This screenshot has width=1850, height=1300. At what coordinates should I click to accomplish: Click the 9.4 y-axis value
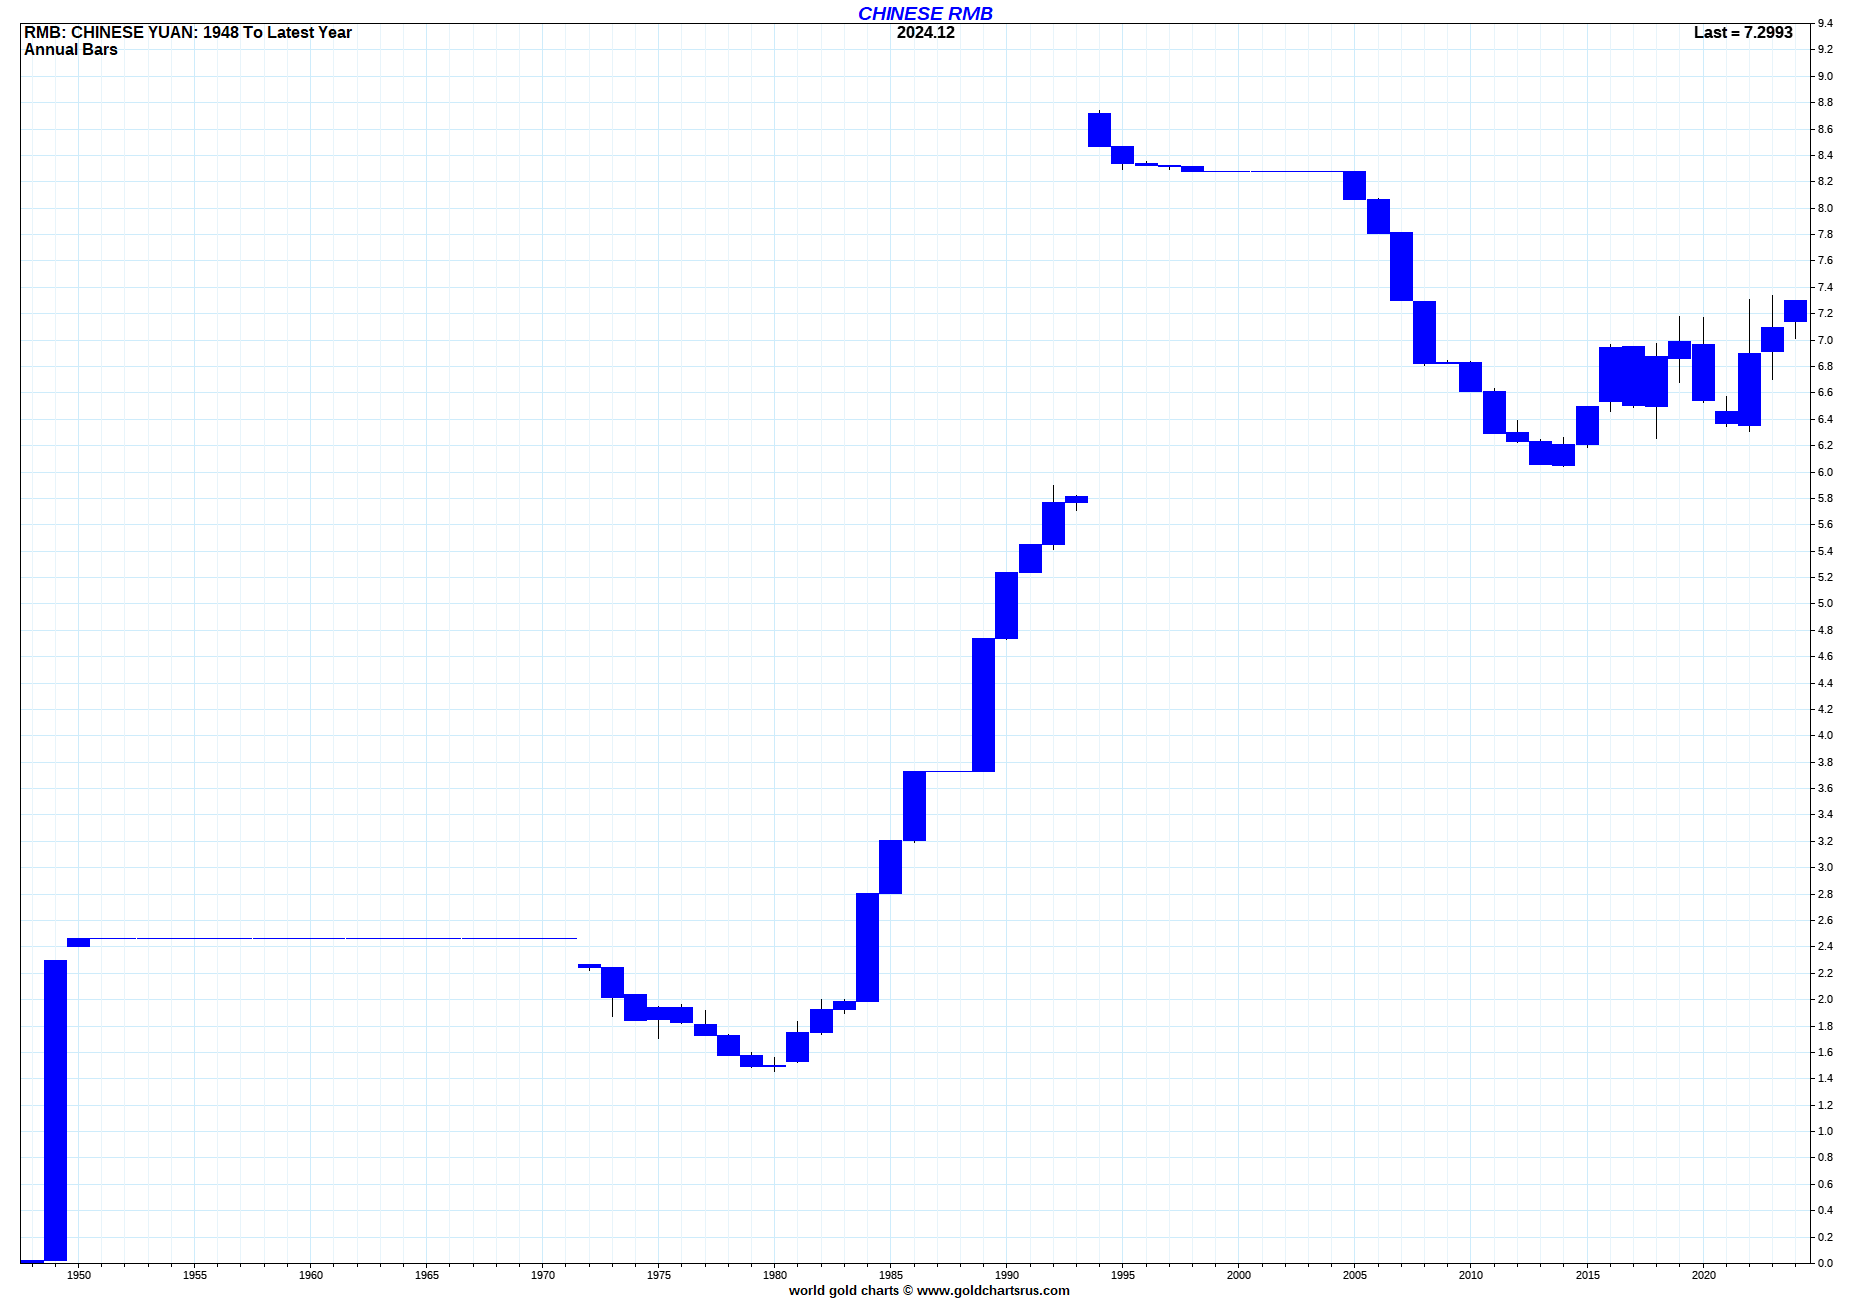pos(1826,23)
